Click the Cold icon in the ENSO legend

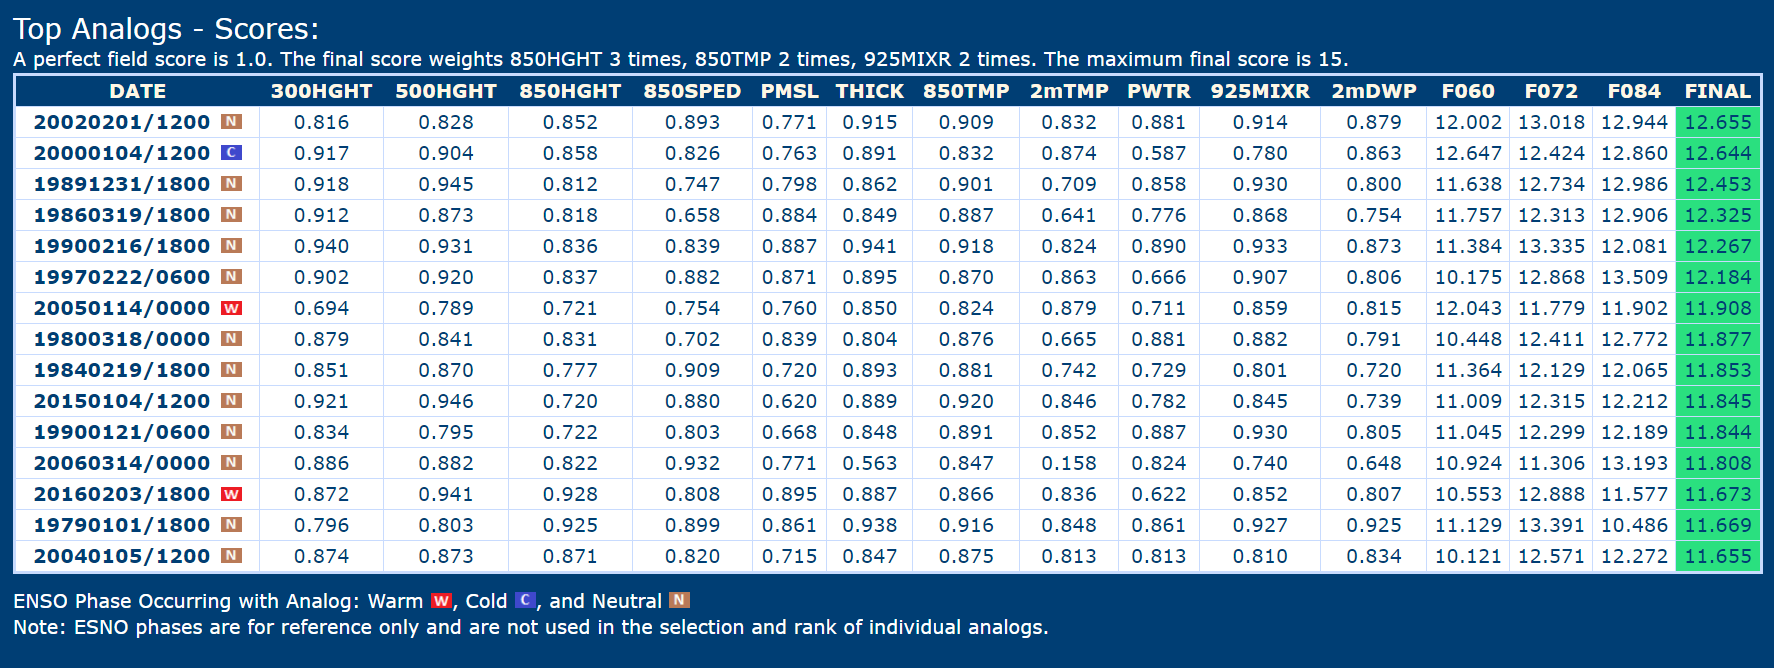click(525, 601)
